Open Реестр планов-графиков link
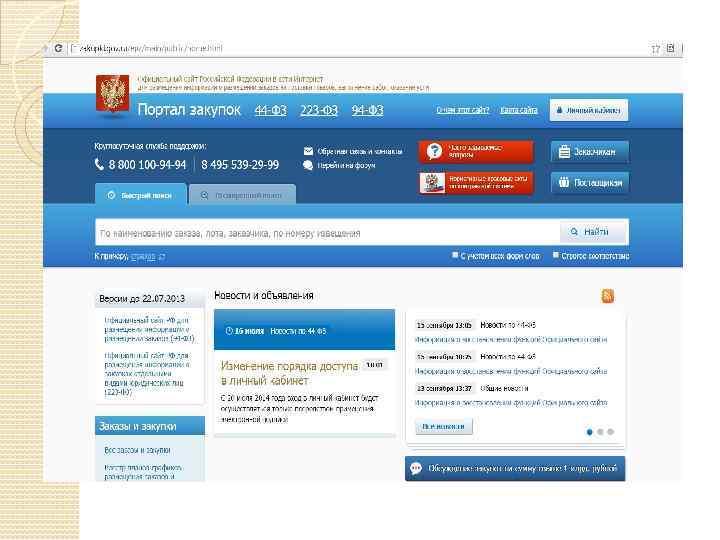Image resolution: width=720 pixels, height=540 pixels. [x=143, y=472]
